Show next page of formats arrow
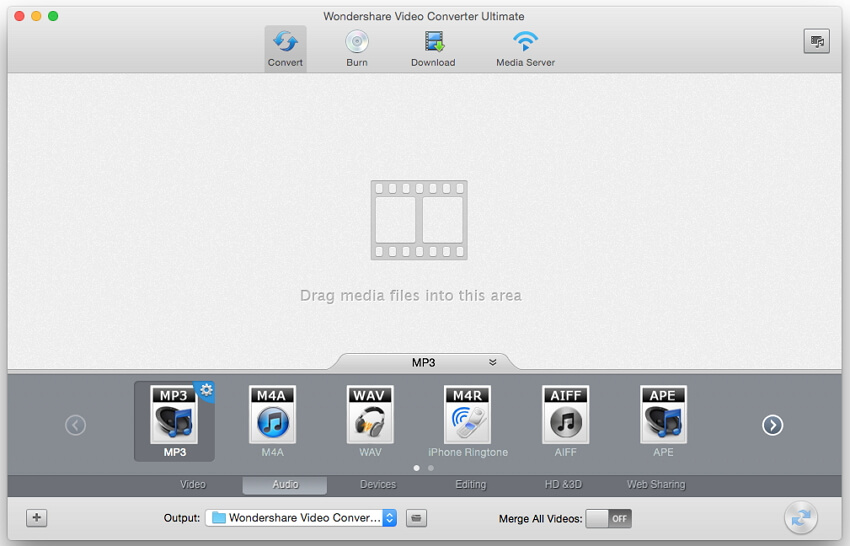Screen dimensions: 850x546 pyautogui.click(x=772, y=425)
